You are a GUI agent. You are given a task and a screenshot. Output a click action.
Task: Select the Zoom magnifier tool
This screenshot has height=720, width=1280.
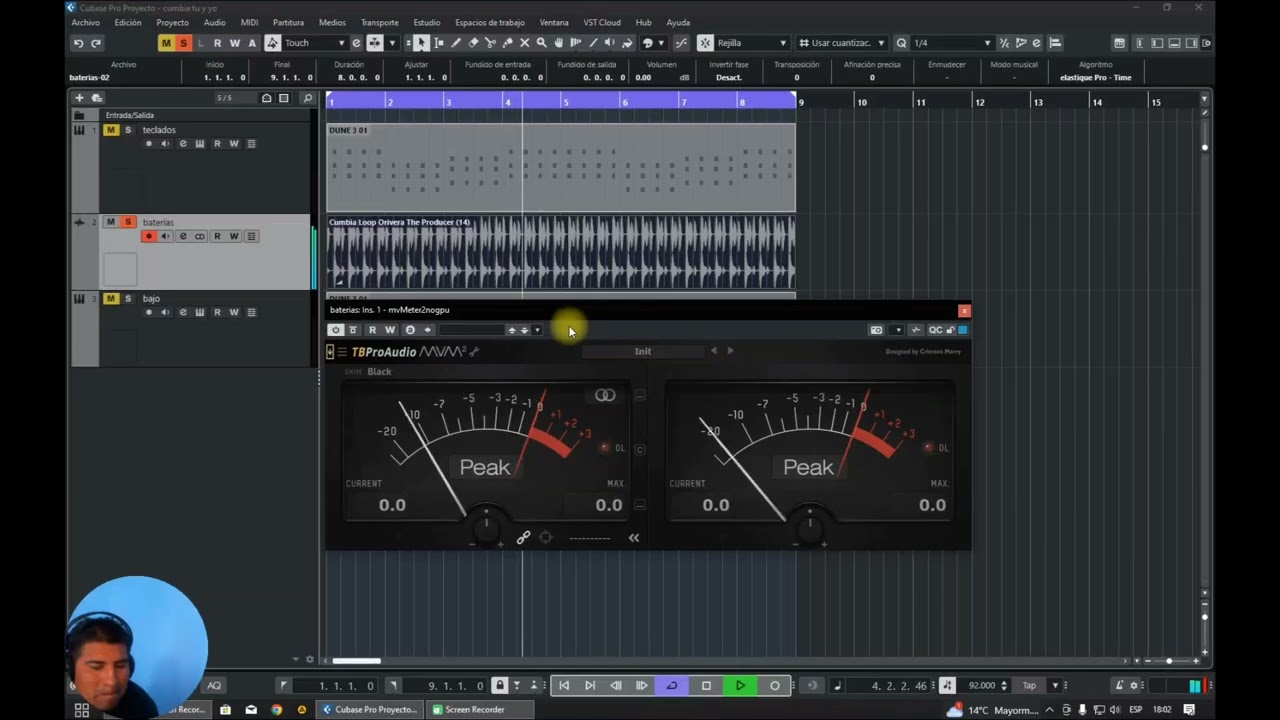pyautogui.click(x=541, y=43)
